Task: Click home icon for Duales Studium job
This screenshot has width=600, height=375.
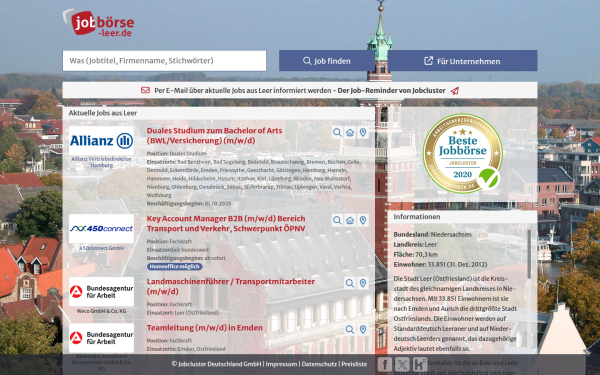Action: pos(350,132)
